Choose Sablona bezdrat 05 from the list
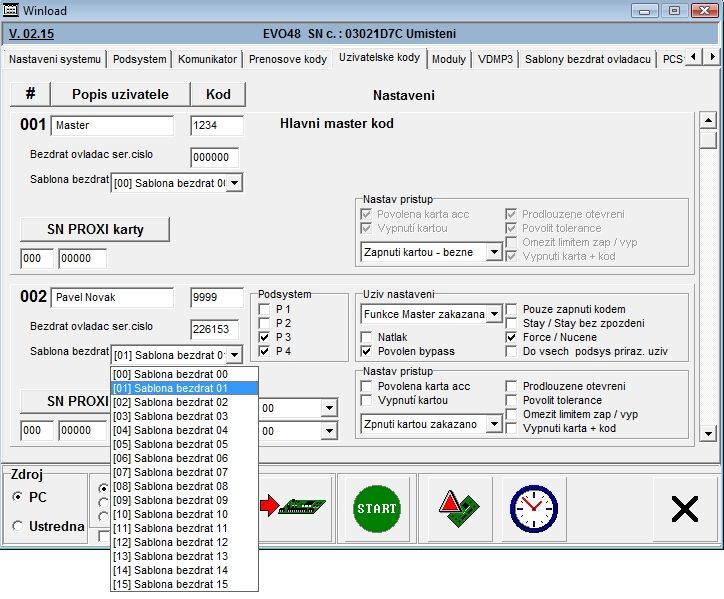Image resolution: width=724 pixels, height=599 pixels. (x=184, y=444)
